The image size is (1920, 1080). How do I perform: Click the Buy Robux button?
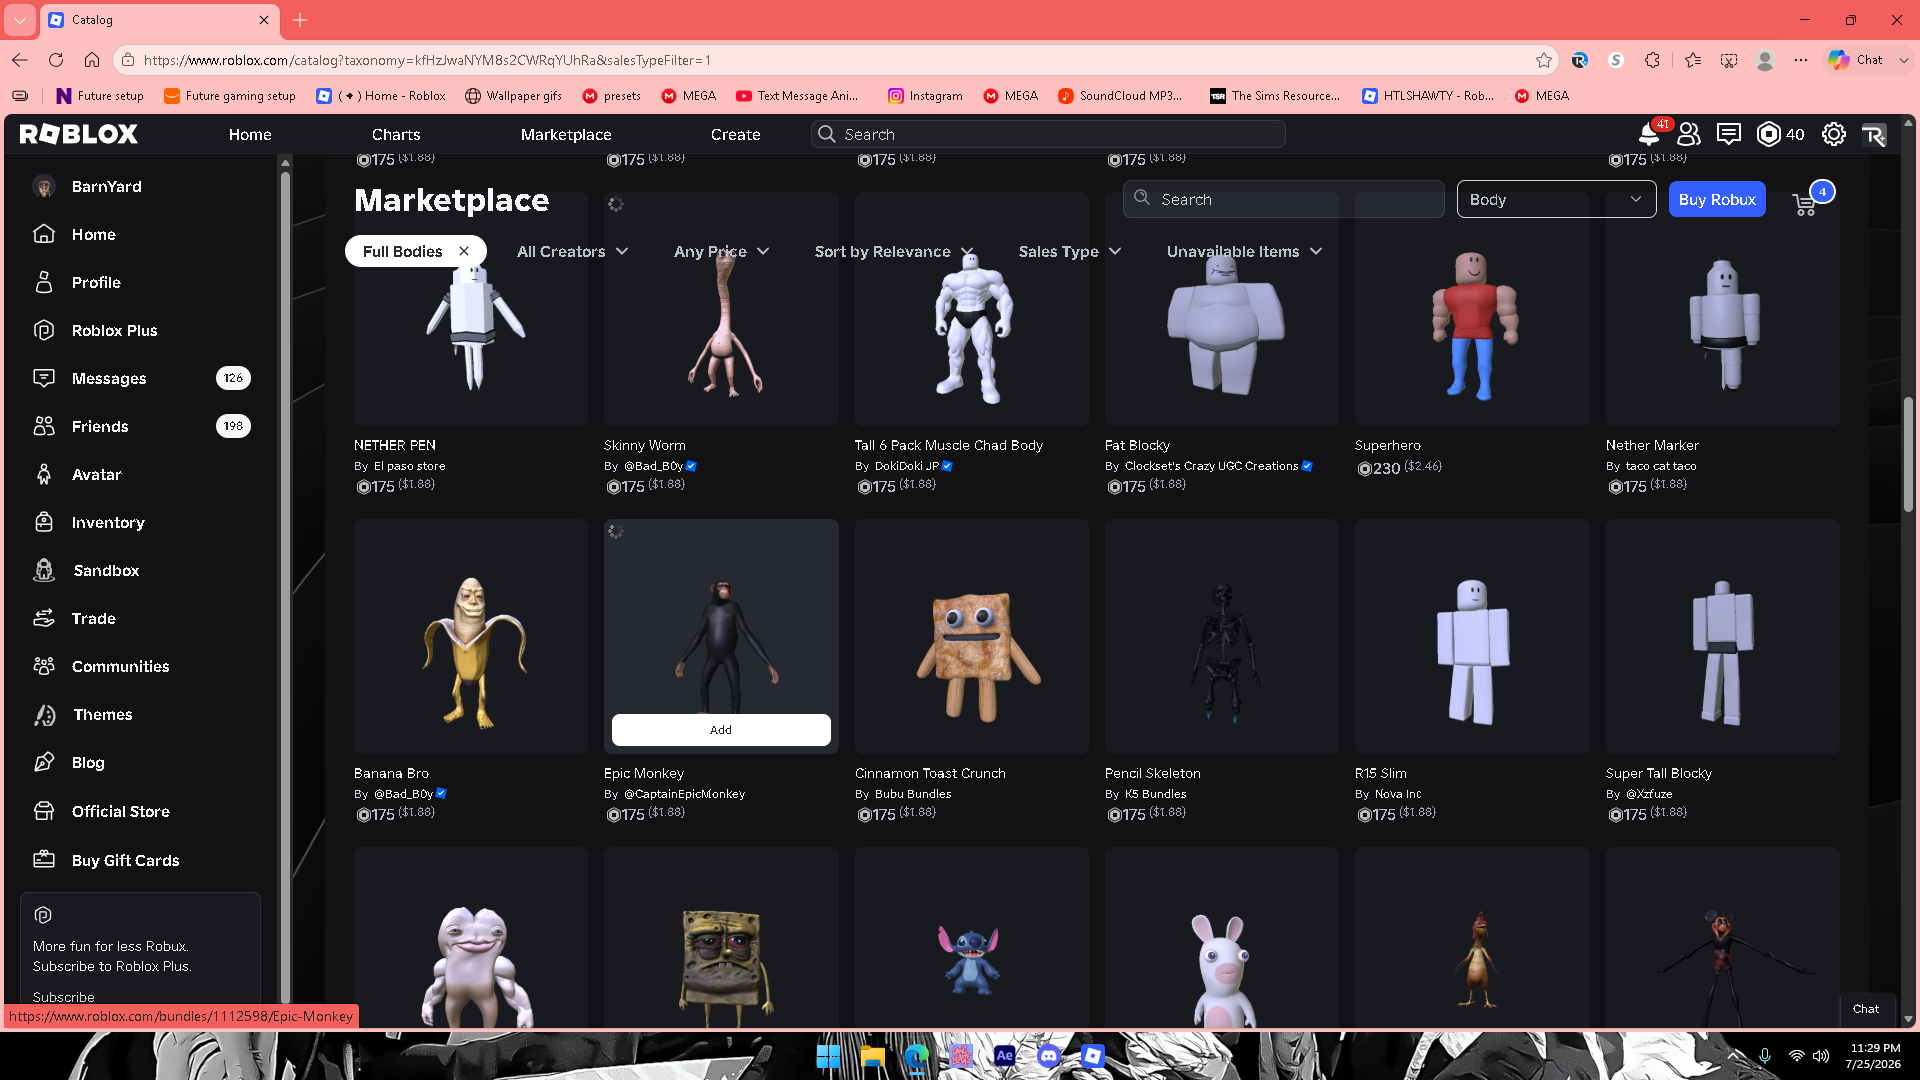tap(1717, 199)
